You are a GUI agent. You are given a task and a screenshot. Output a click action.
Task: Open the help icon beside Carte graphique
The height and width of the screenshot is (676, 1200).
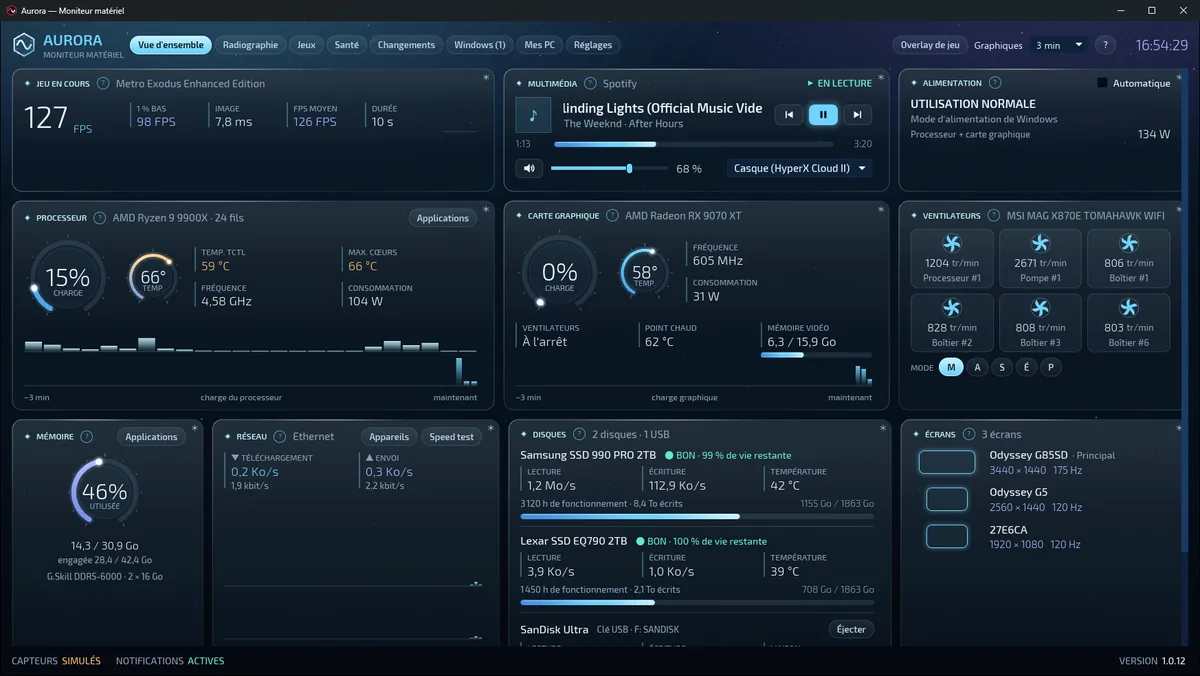[x=612, y=215]
